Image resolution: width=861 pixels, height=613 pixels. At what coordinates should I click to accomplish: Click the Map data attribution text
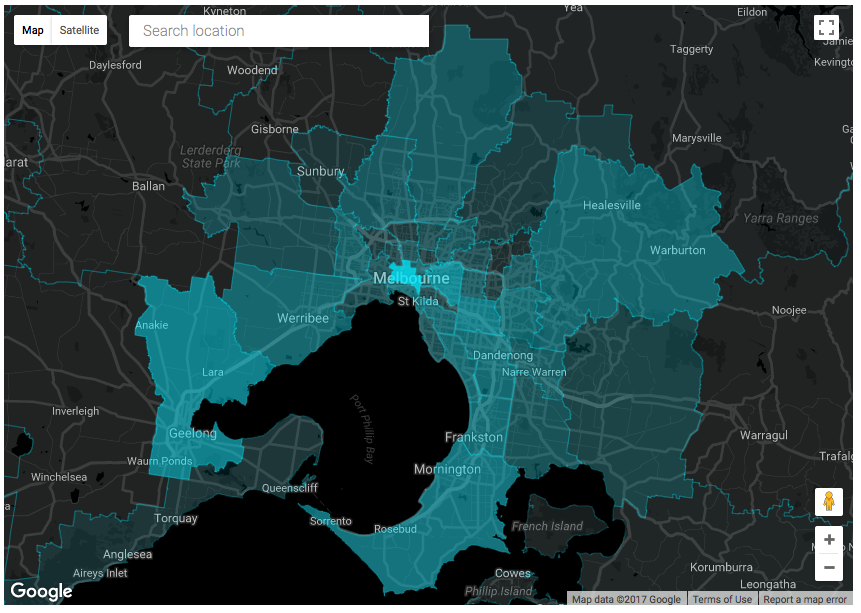click(x=626, y=599)
